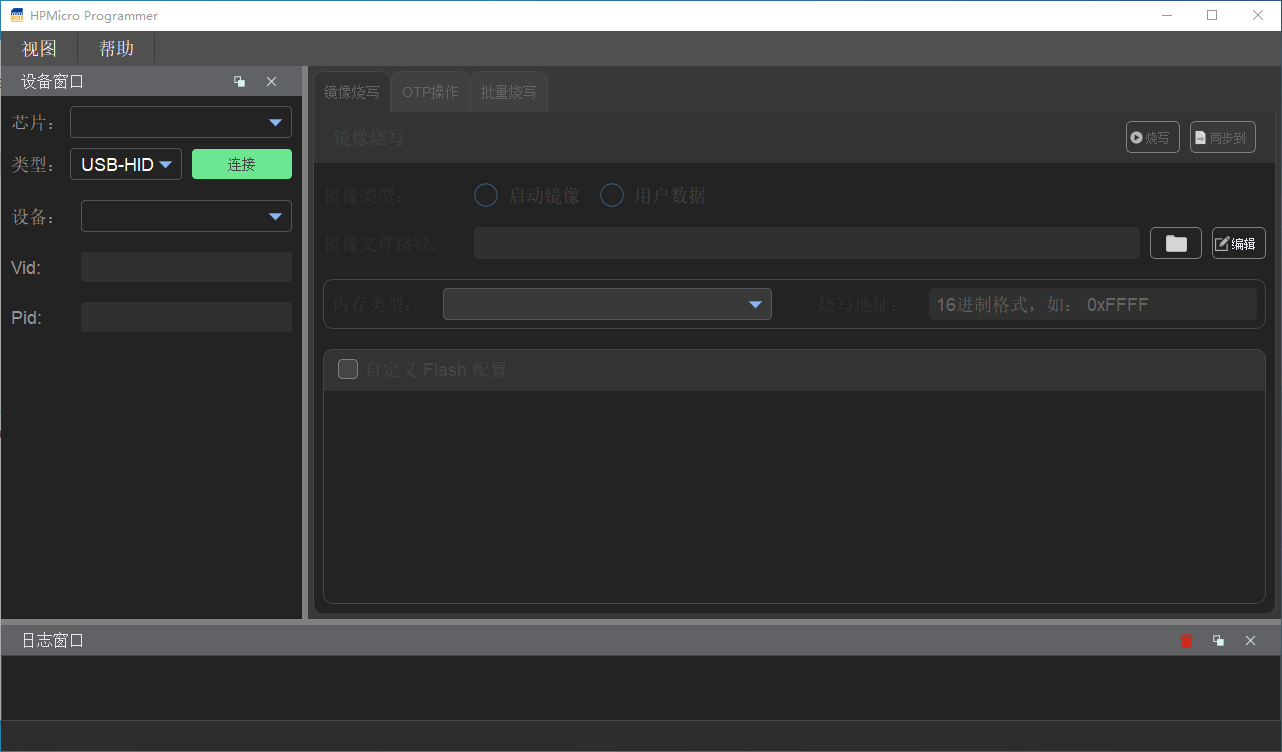
Task: Click the Pid input field
Action: [x=186, y=317]
